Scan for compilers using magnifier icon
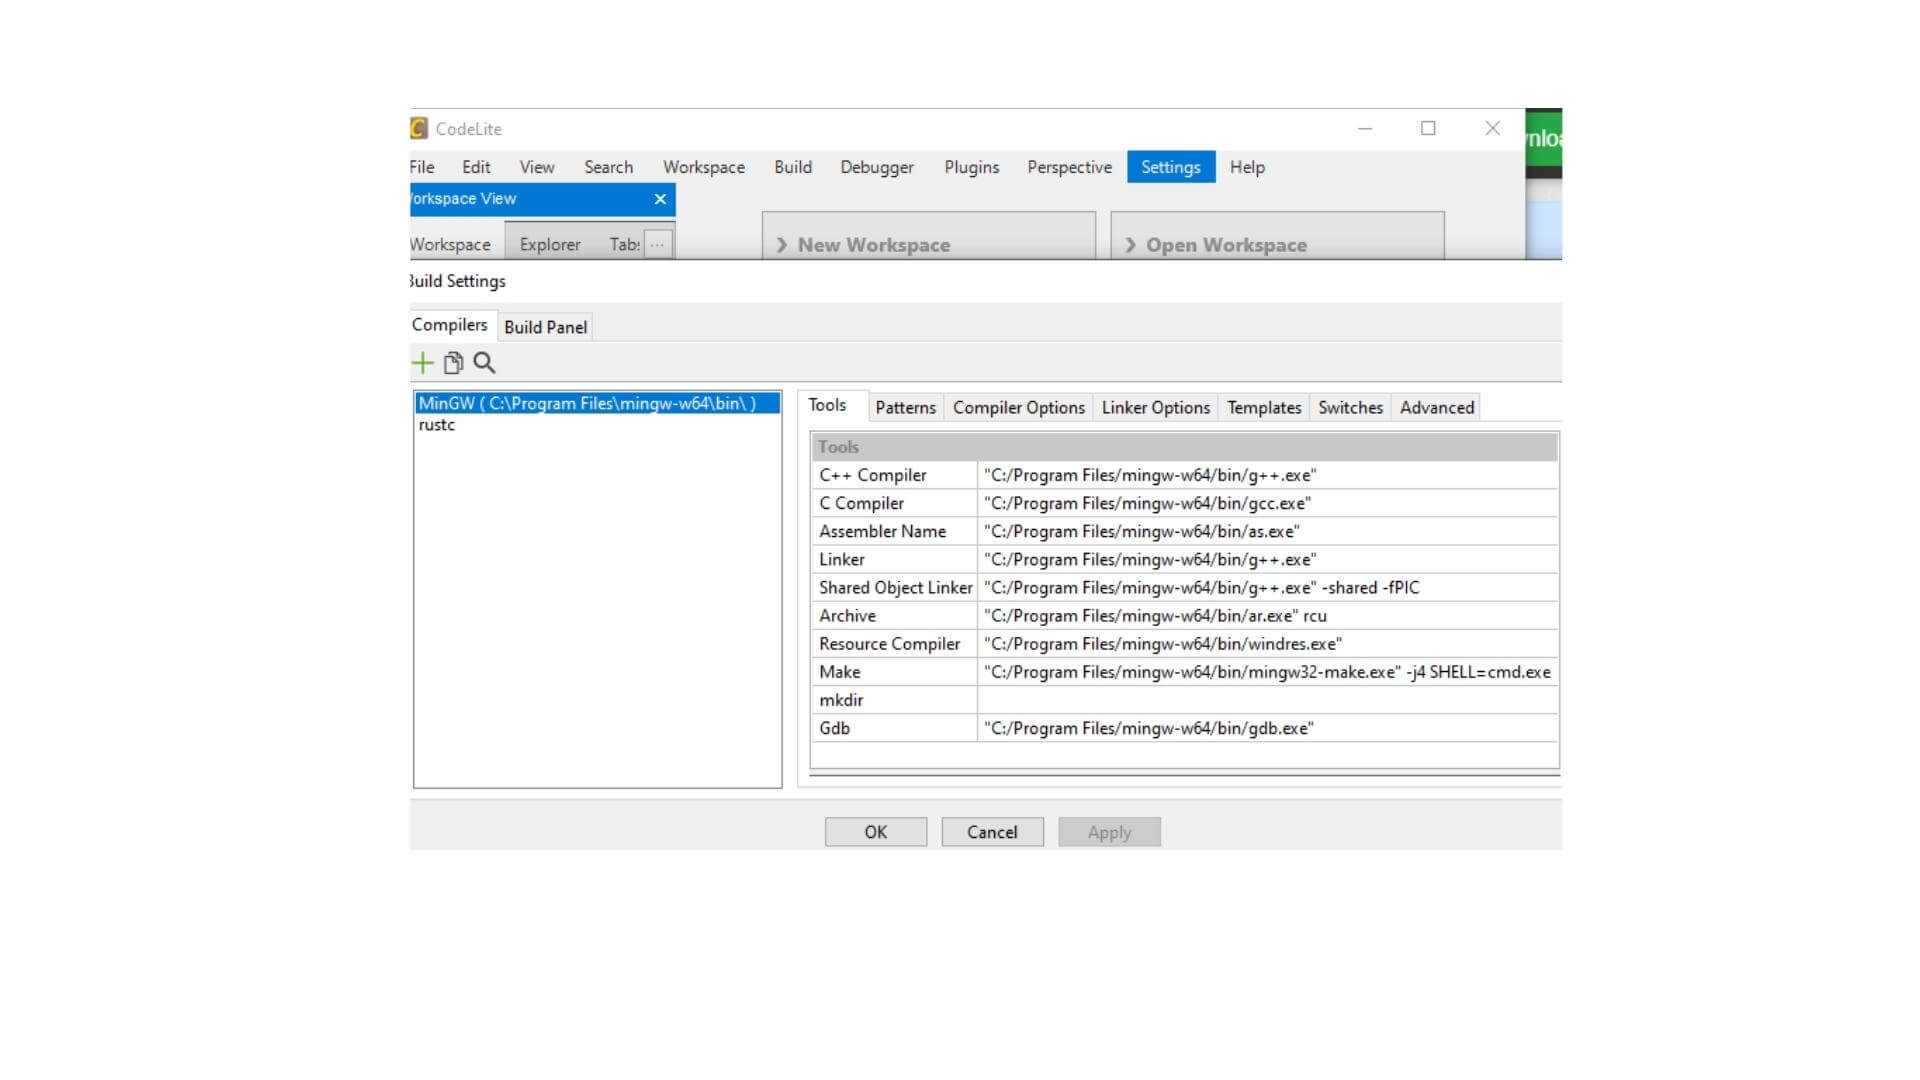The width and height of the screenshot is (1920, 1080). [x=484, y=363]
